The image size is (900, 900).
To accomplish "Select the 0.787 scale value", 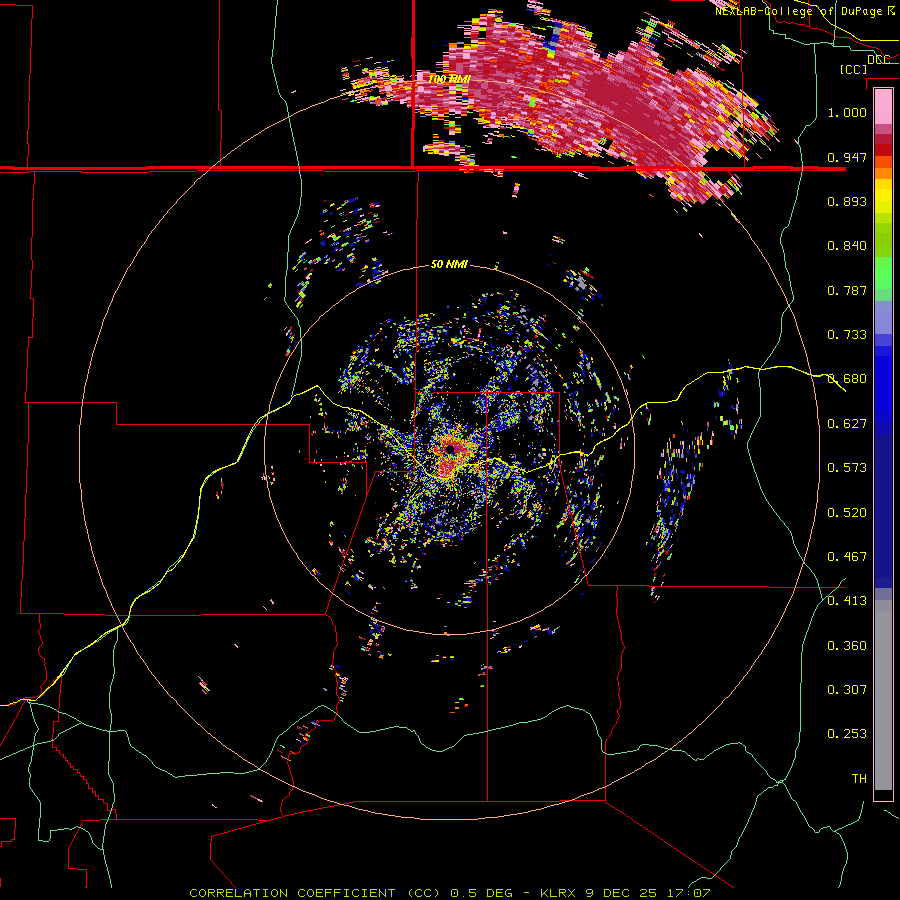I will (847, 290).
